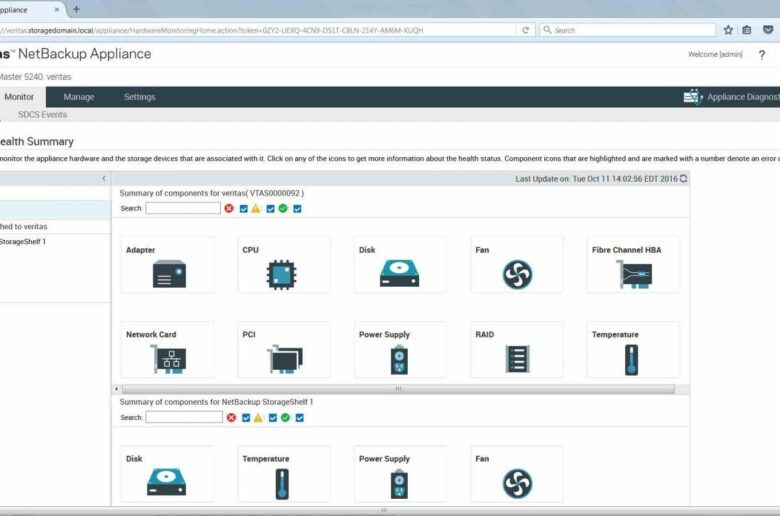Bookmark this page with the star icon

click(x=728, y=30)
